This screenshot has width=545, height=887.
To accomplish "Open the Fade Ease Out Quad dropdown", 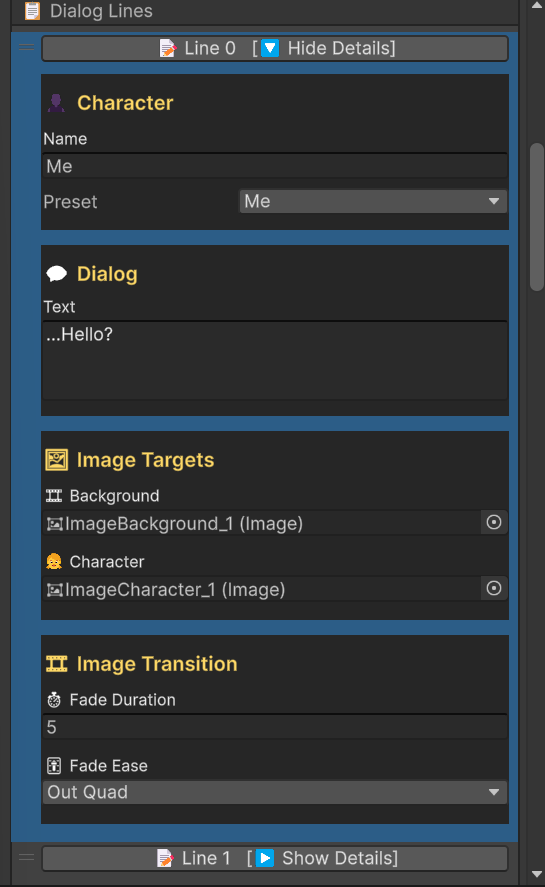I will click(275, 793).
